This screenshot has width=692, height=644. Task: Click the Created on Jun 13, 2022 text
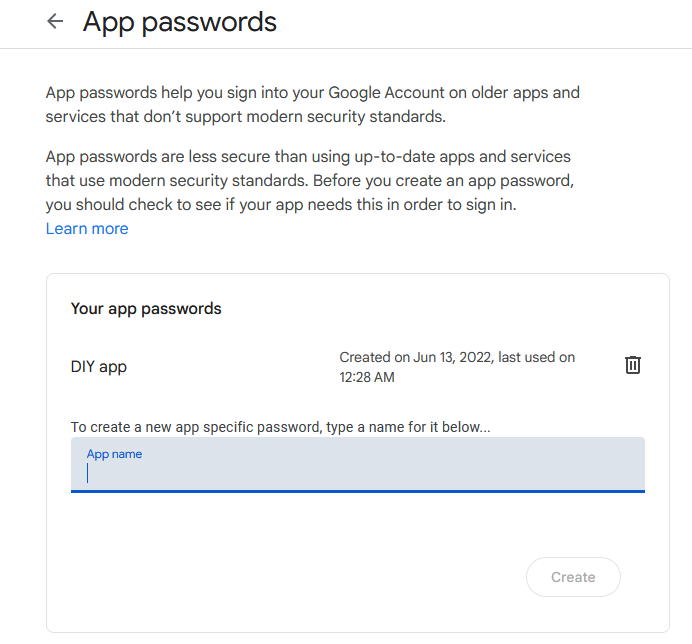[414, 357]
